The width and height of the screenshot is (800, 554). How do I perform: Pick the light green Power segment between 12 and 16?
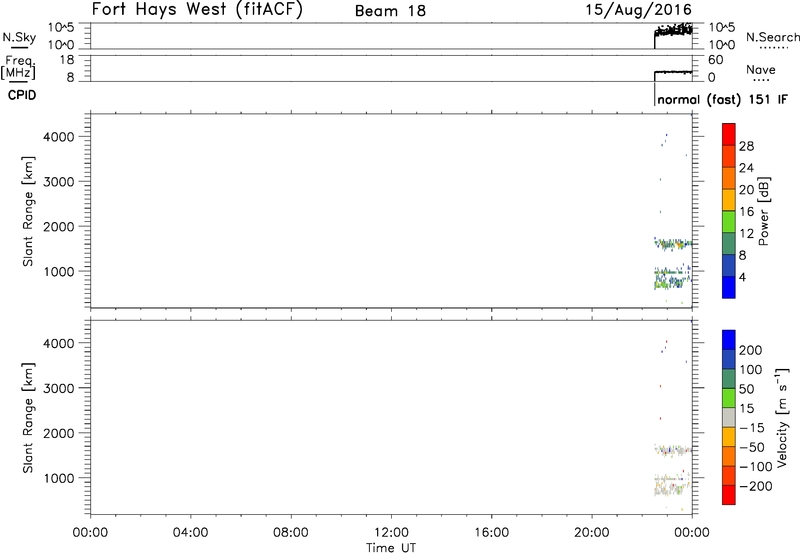point(729,221)
